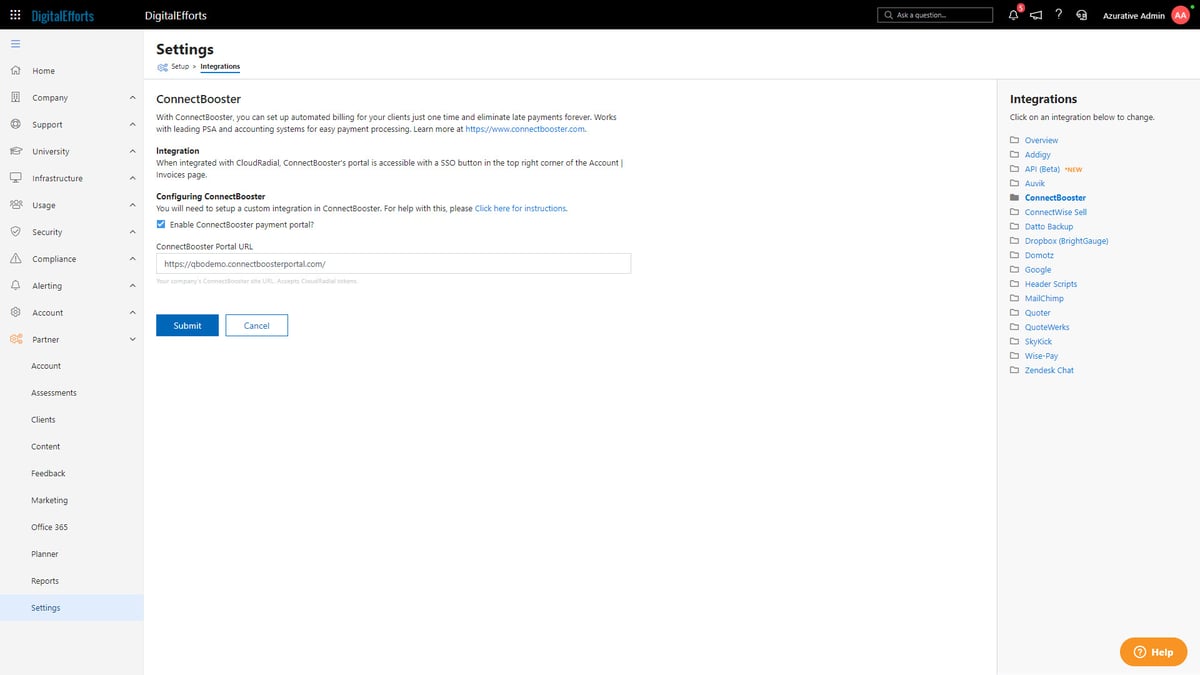Select the Settings menu item
Screen dimensions: 1200x675
pos(71,608)
